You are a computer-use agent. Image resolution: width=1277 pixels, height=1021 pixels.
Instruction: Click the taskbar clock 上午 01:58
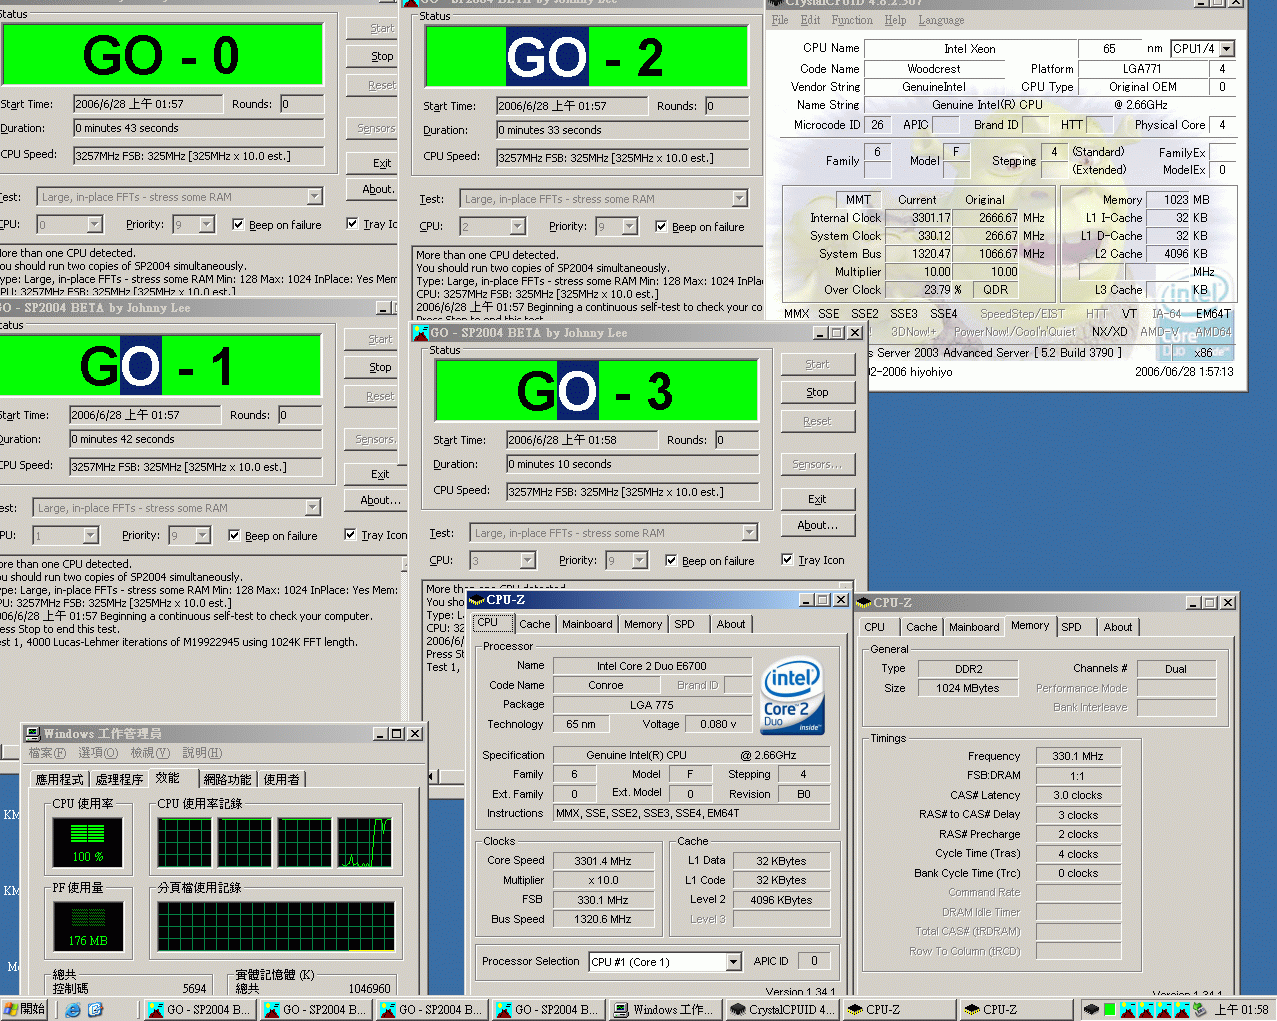tap(1241, 1009)
